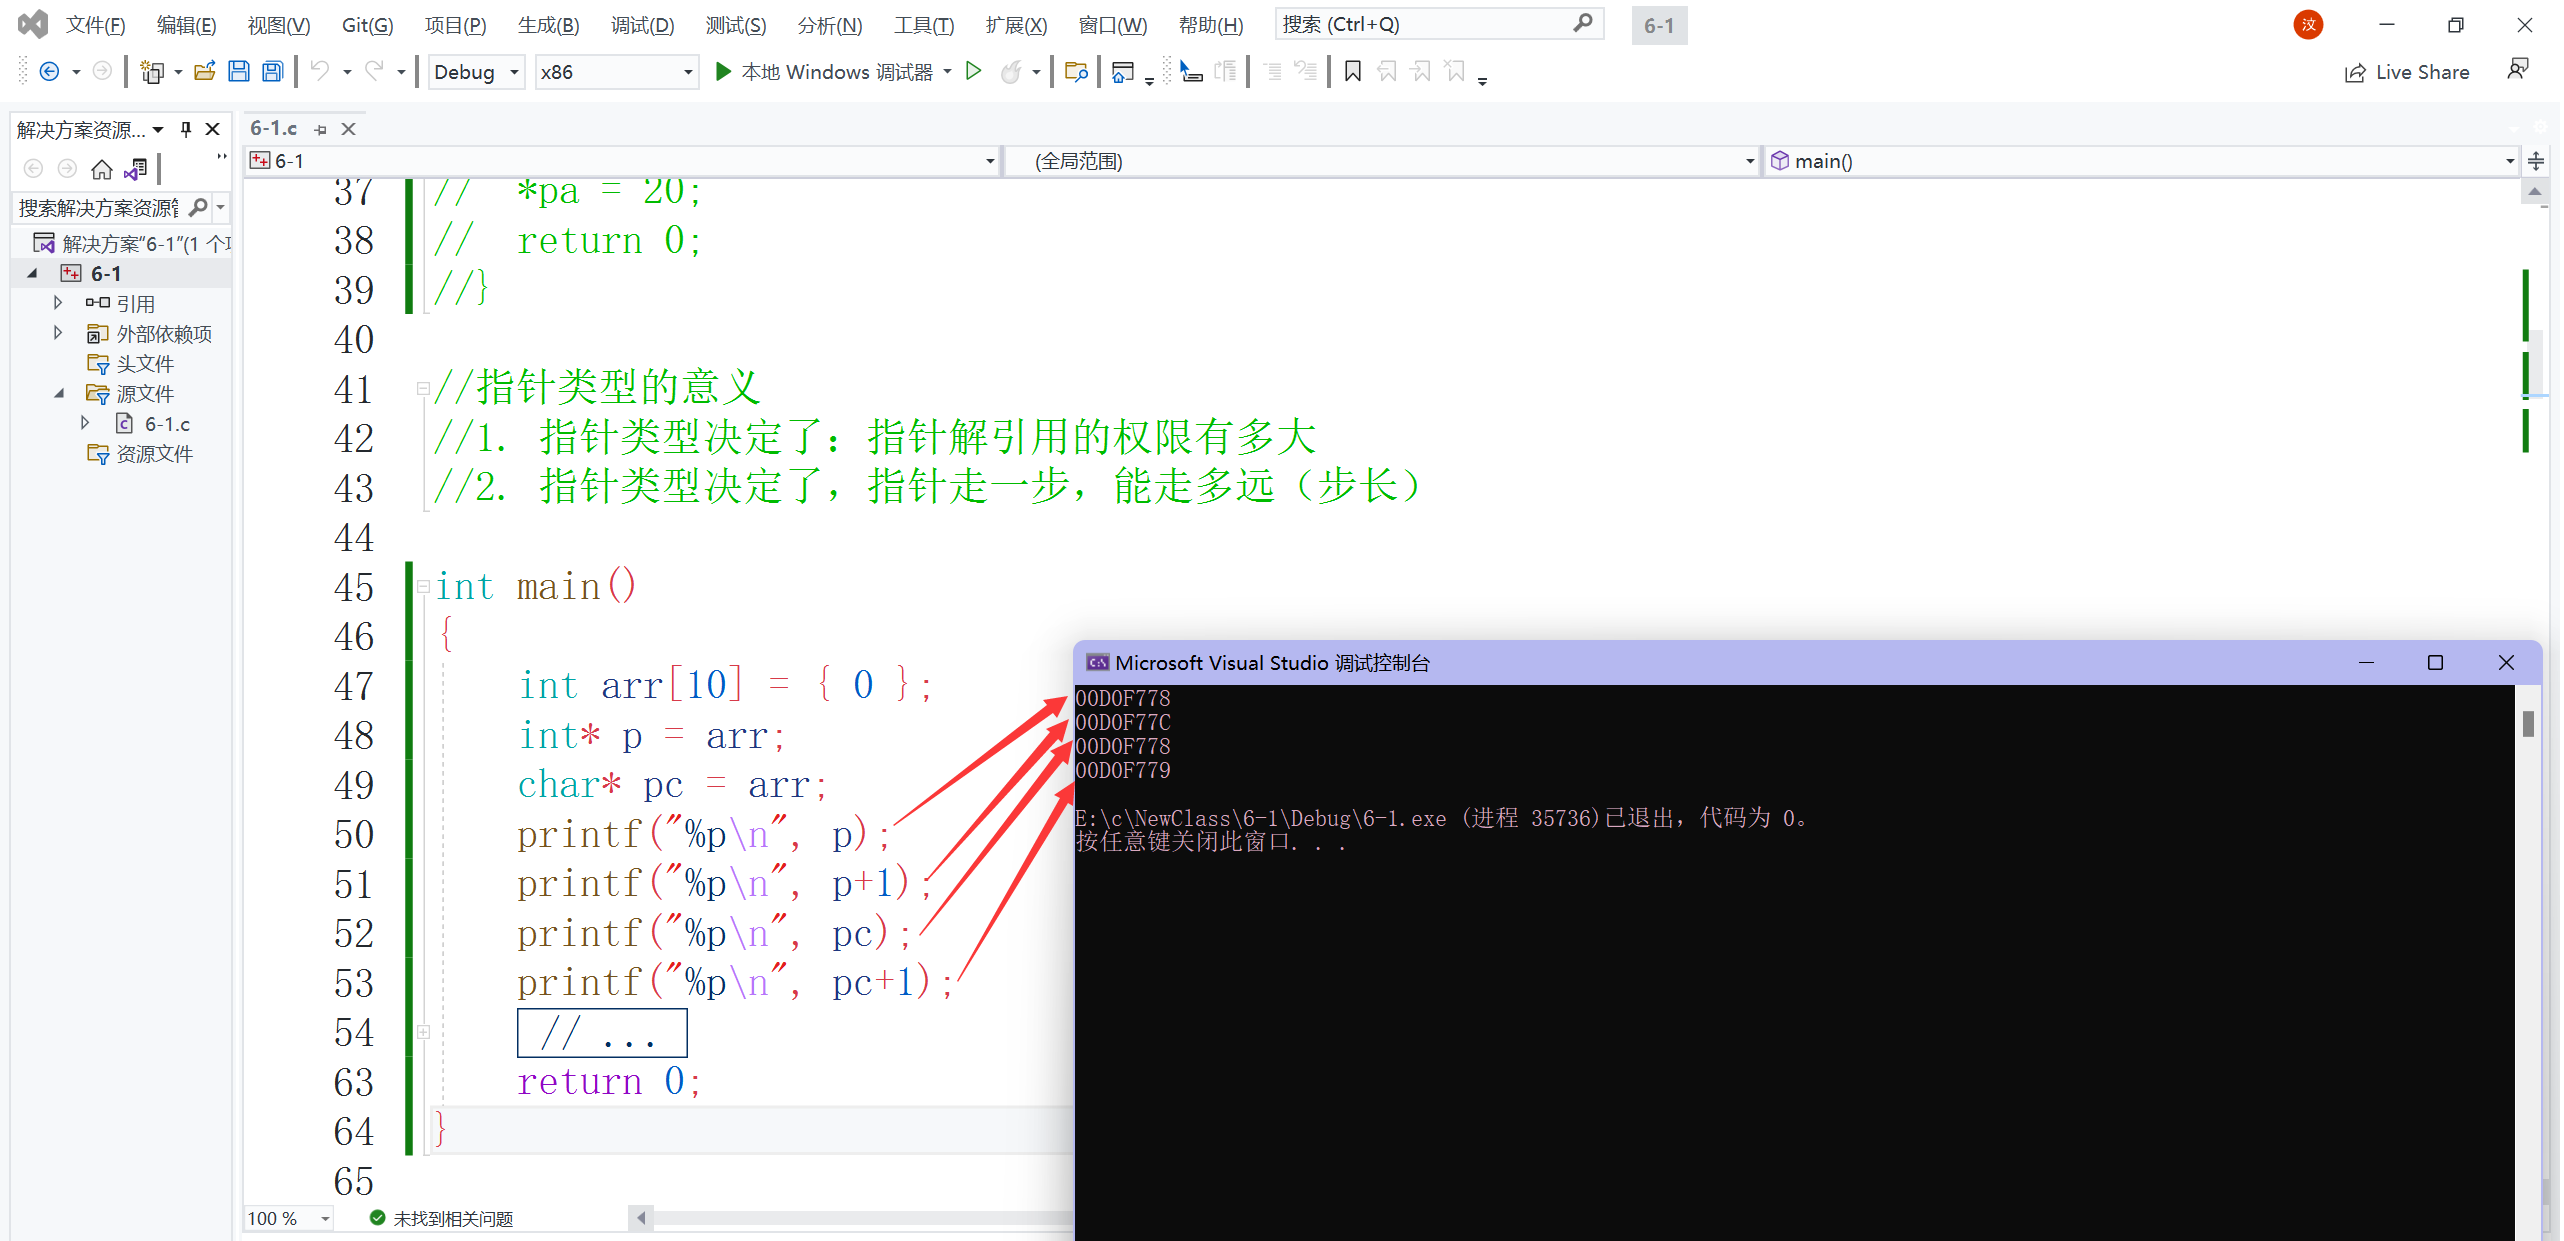Click the Home icon in Solution Explorer
Image resolution: width=2564 pixels, height=1241 pixels.
[101, 170]
